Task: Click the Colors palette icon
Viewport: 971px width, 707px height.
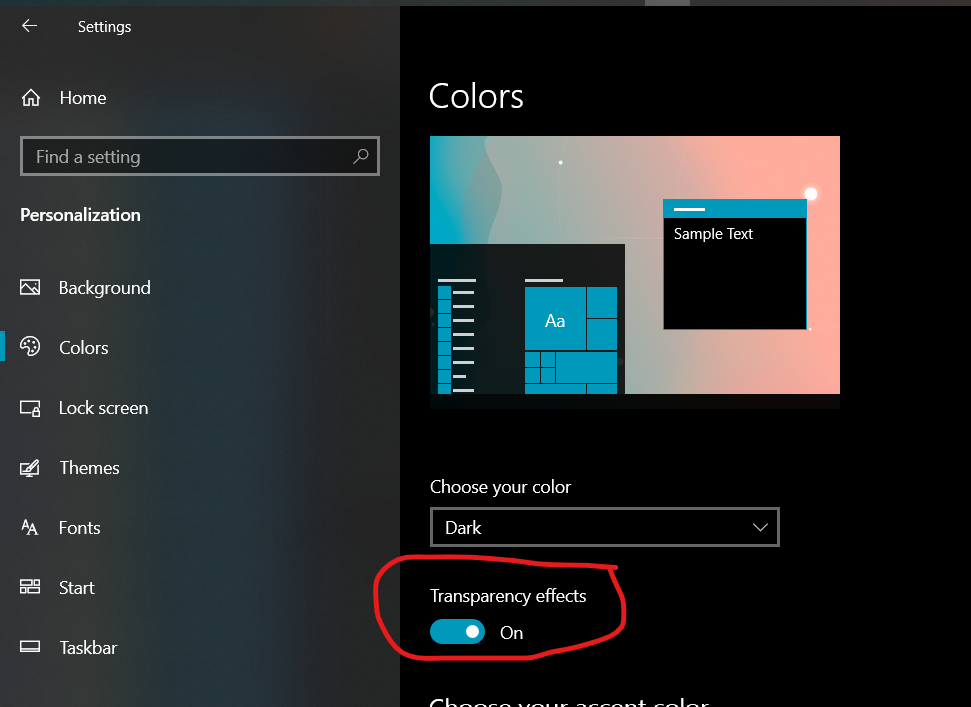Action: [x=30, y=347]
